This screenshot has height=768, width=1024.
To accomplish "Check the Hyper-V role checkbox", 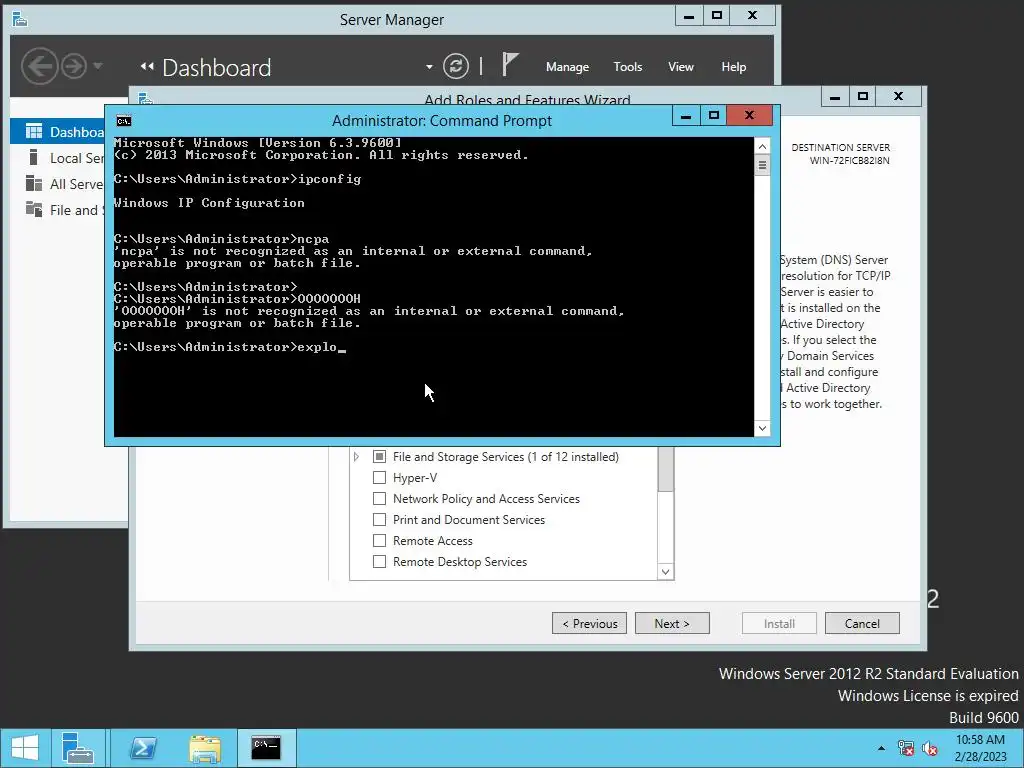I will (x=379, y=477).
